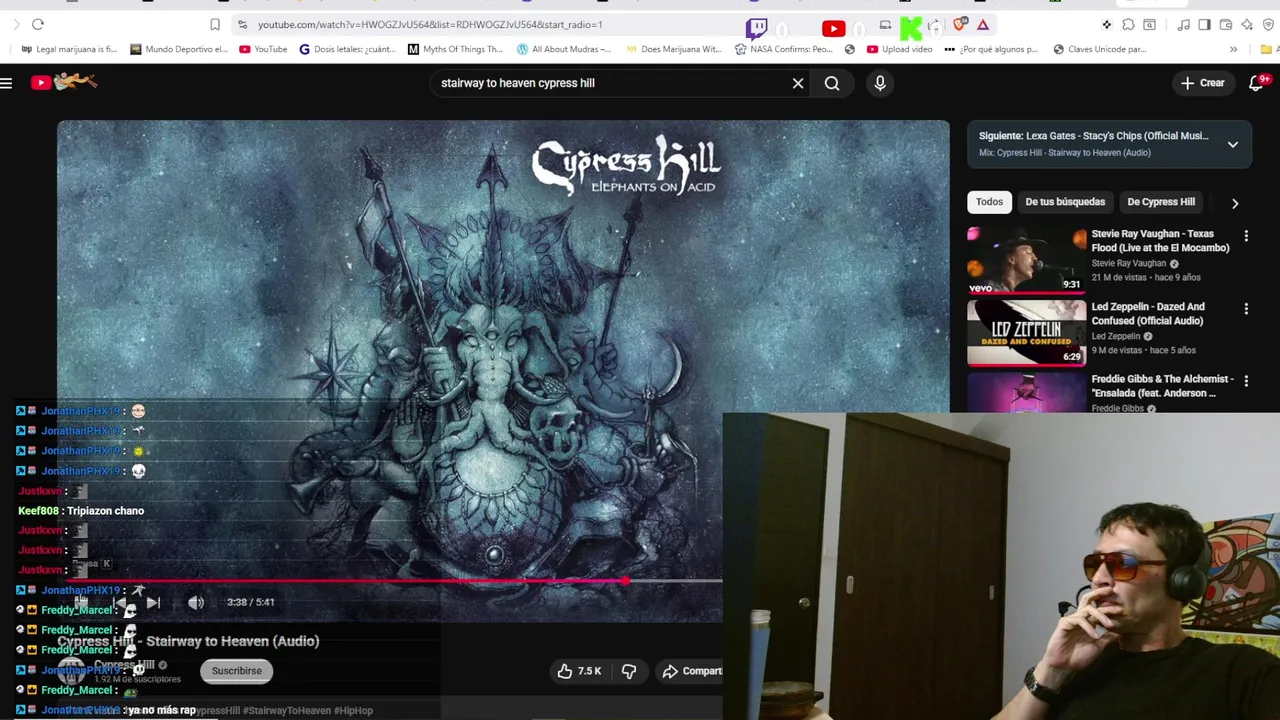Open Upload video bookmark
The image size is (1280, 720).
[899, 49]
